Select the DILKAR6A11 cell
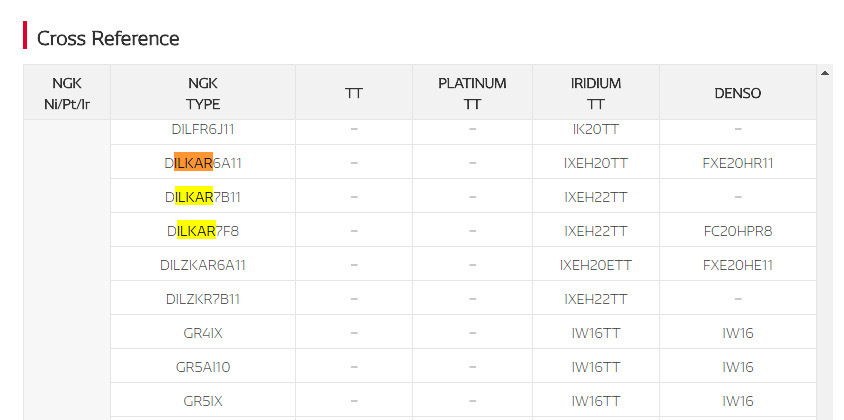This screenshot has width=844, height=420. coord(203,163)
